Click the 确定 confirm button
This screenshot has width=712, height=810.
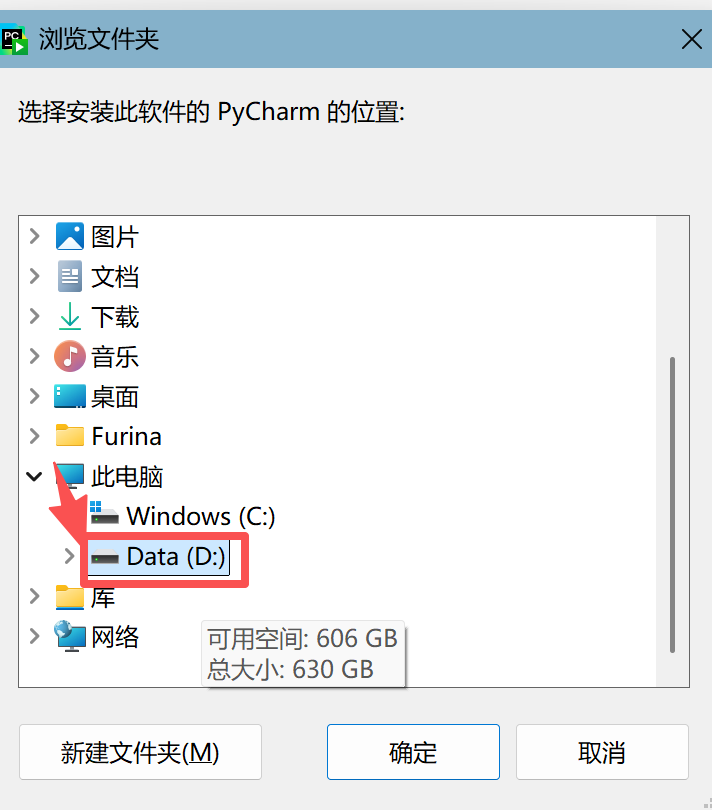coord(413,752)
